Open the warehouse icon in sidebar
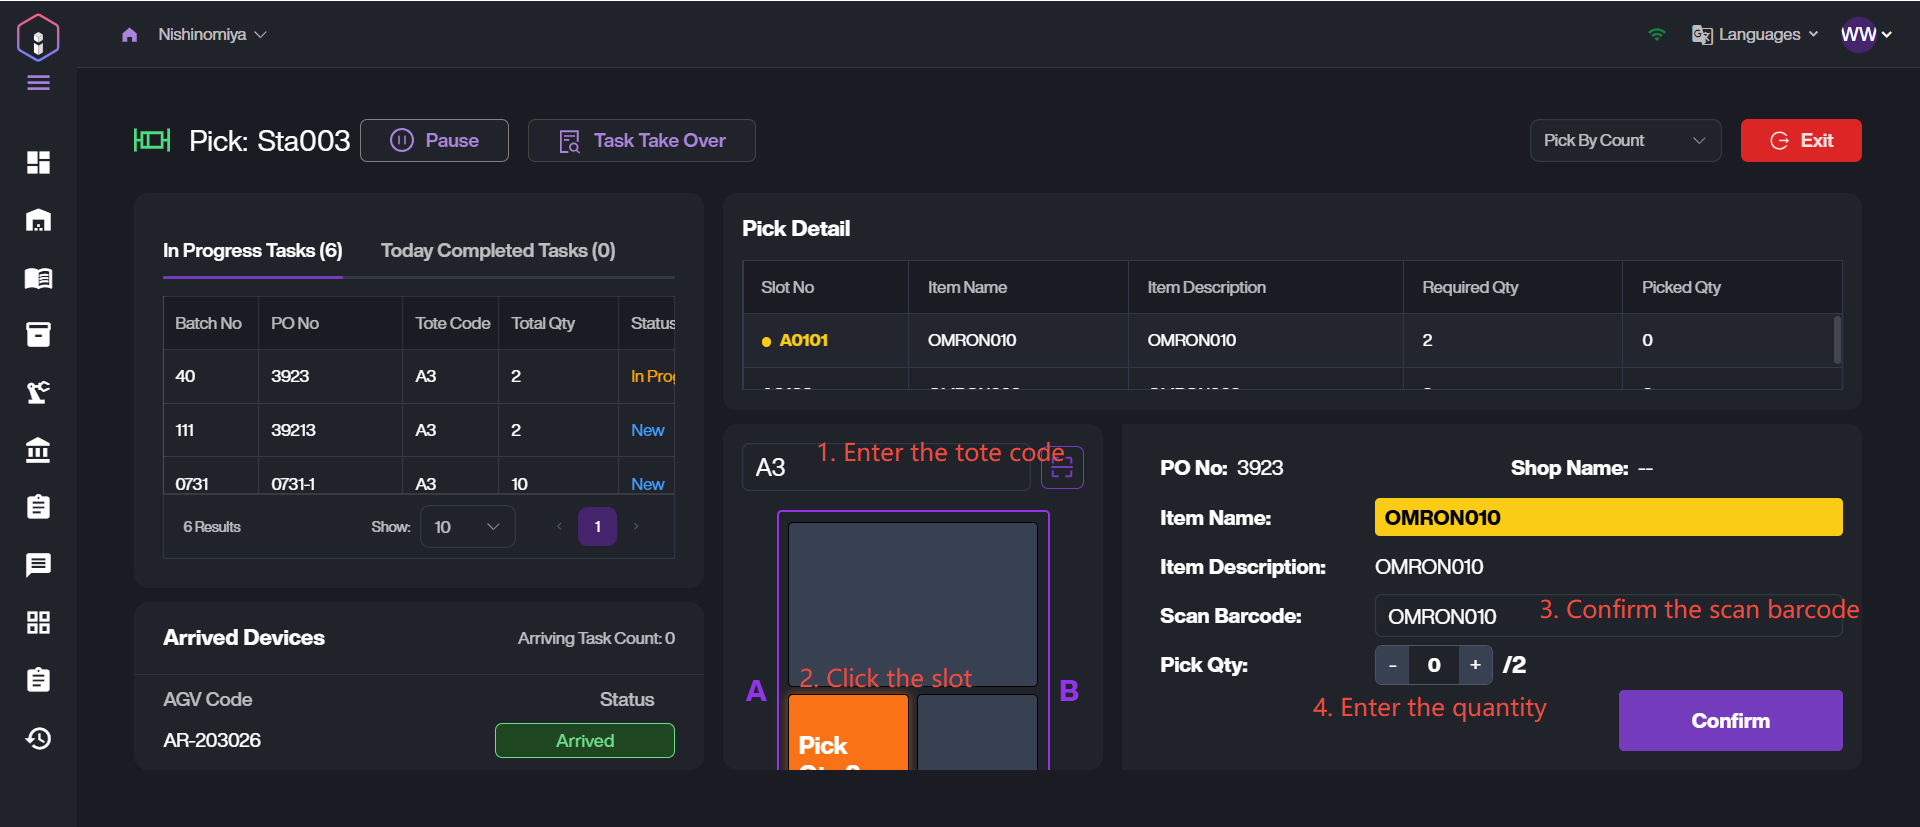The image size is (1920, 827). click(x=38, y=220)
